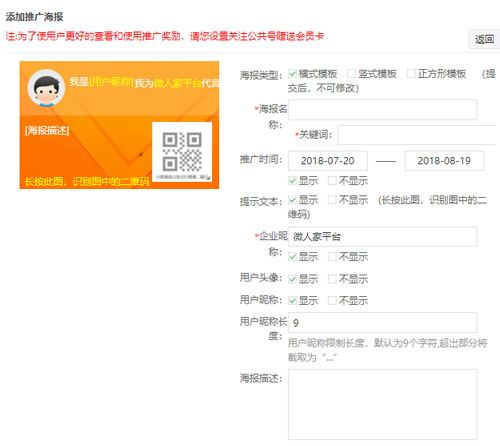Focus the 海报名称 input field
The image size is (500, 446).
[x=382, y=110]
